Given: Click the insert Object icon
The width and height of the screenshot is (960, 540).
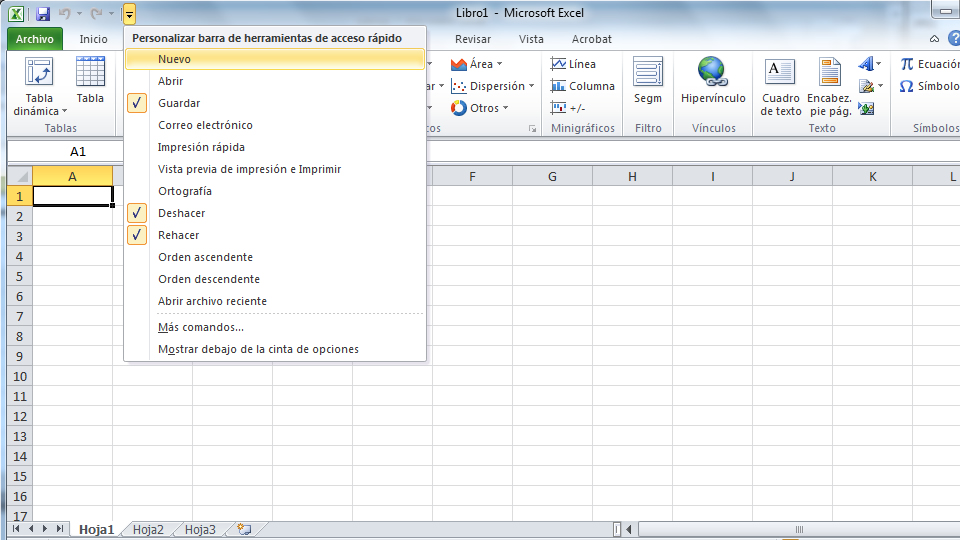Looking at the screenshot, I should [x=866, y=109].
